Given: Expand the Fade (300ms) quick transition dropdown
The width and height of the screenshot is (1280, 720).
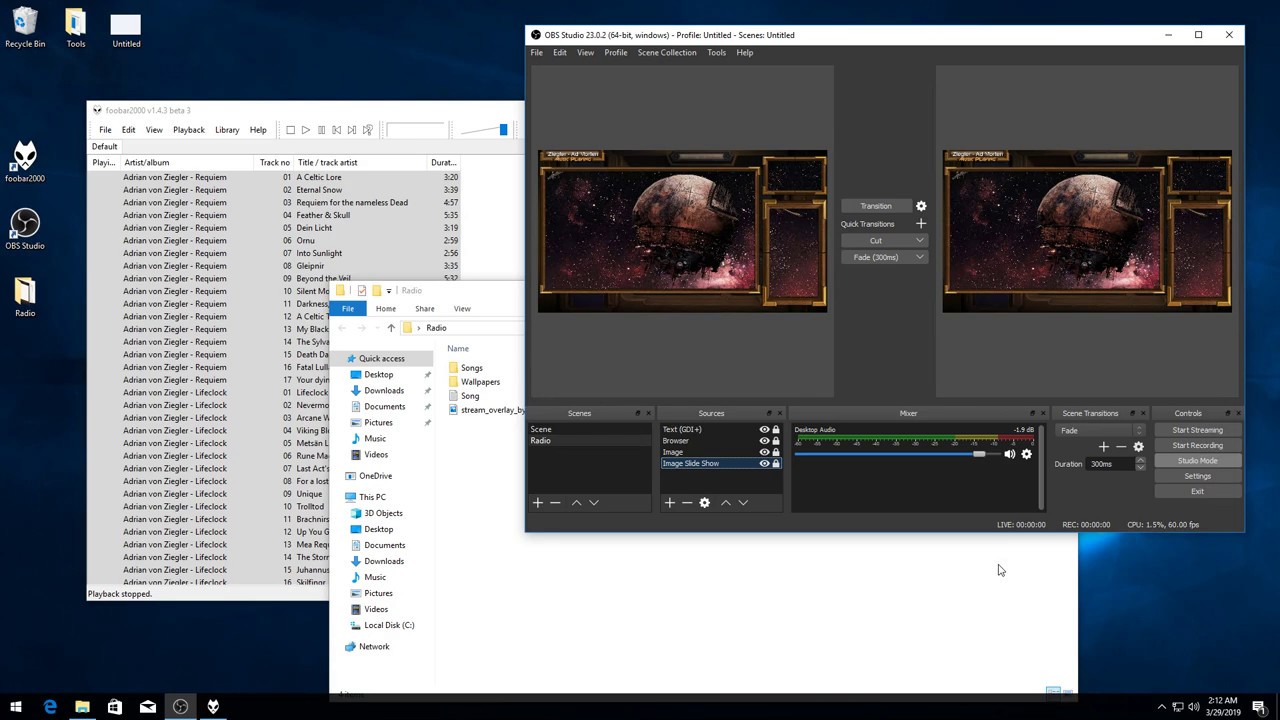Looking at the screenshot, I should 920,257.
